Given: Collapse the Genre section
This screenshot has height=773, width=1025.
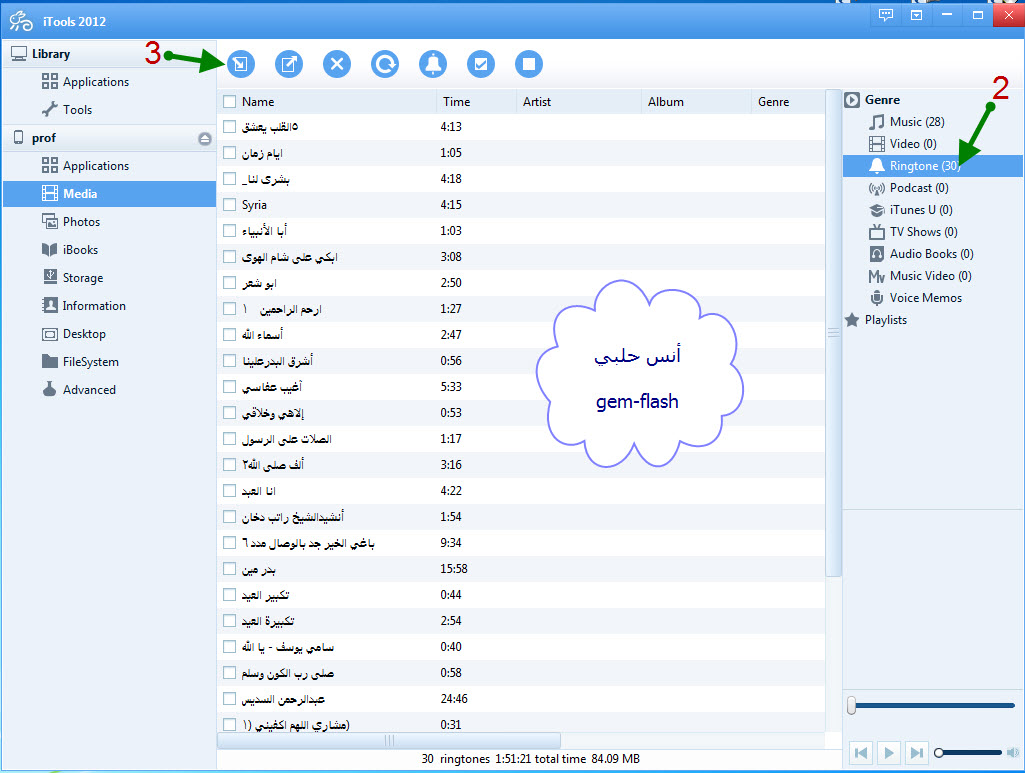Looking at the screenshot, I should pyautogui.click(x=852, y=100).
